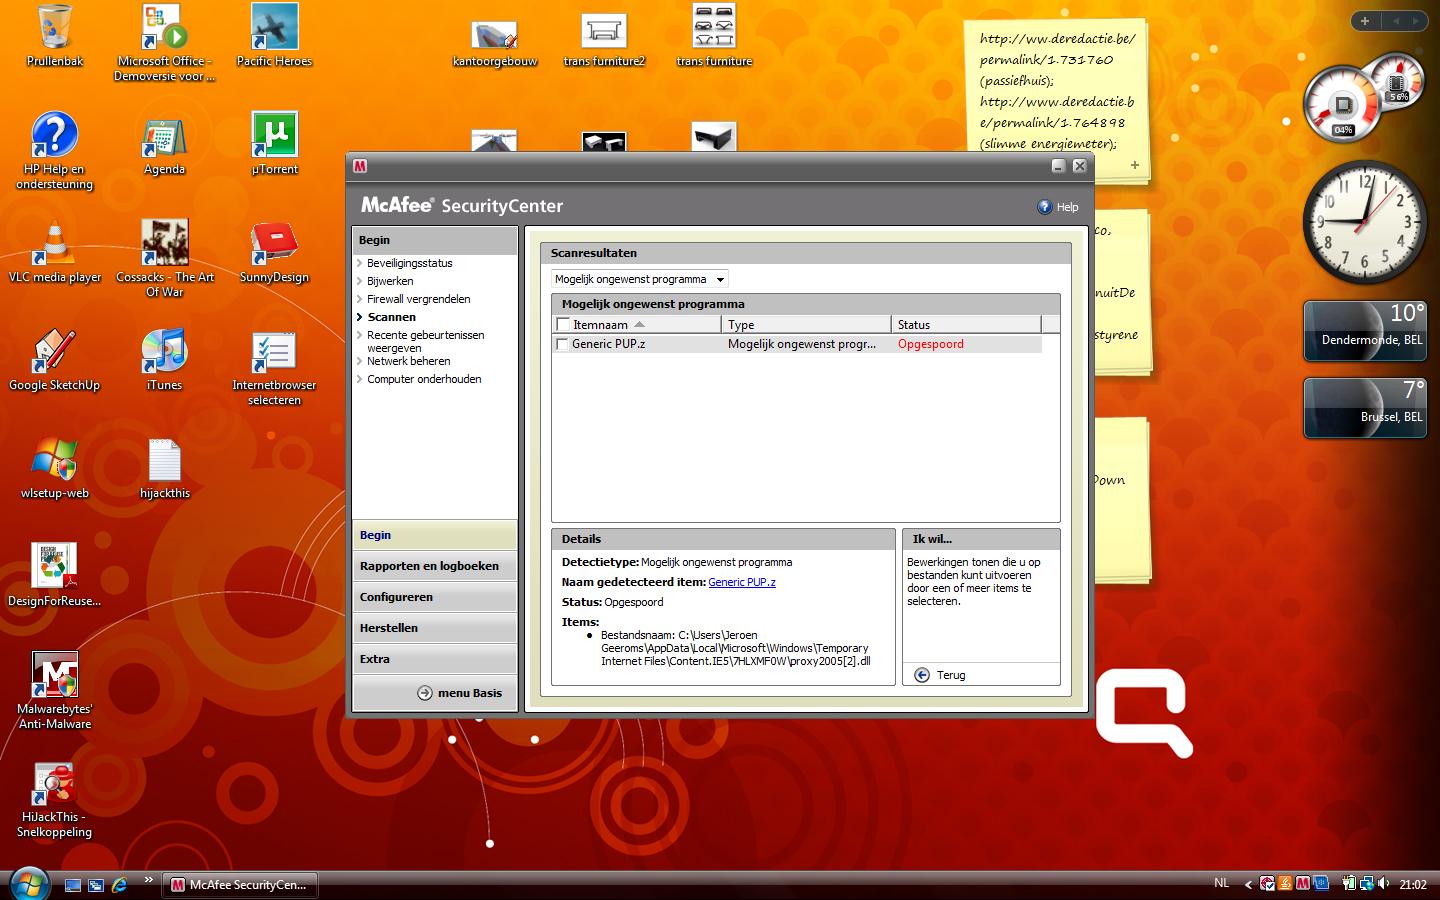Expand quick launch overflow chevron
1440x900 pixels.
[x=148, y=880]
